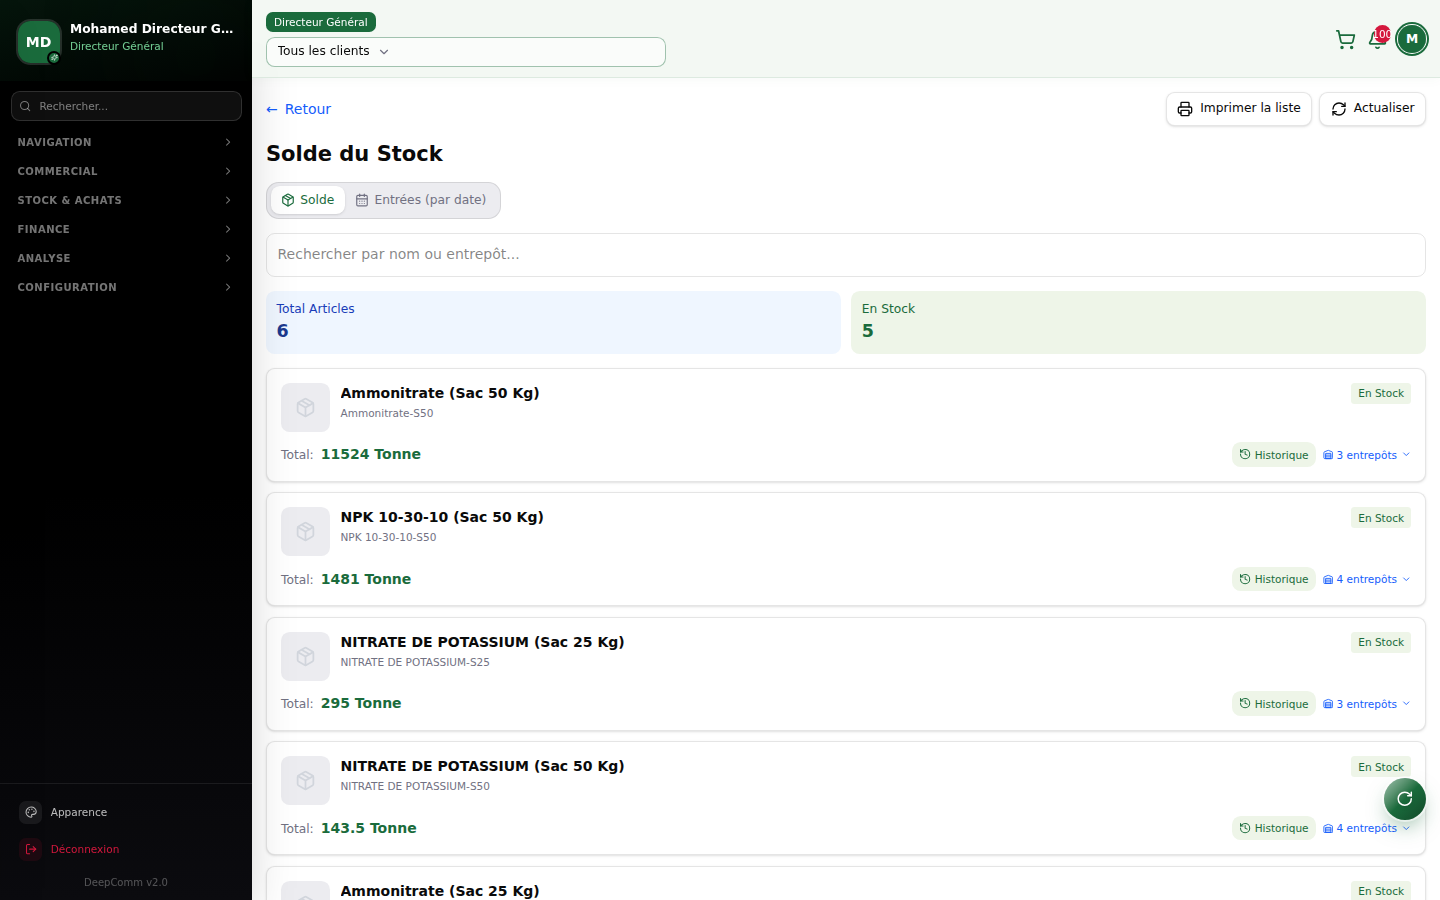Expand 3 entrepôts for Ammonitrate (Sac 50 Kg)

[1366, 455]
